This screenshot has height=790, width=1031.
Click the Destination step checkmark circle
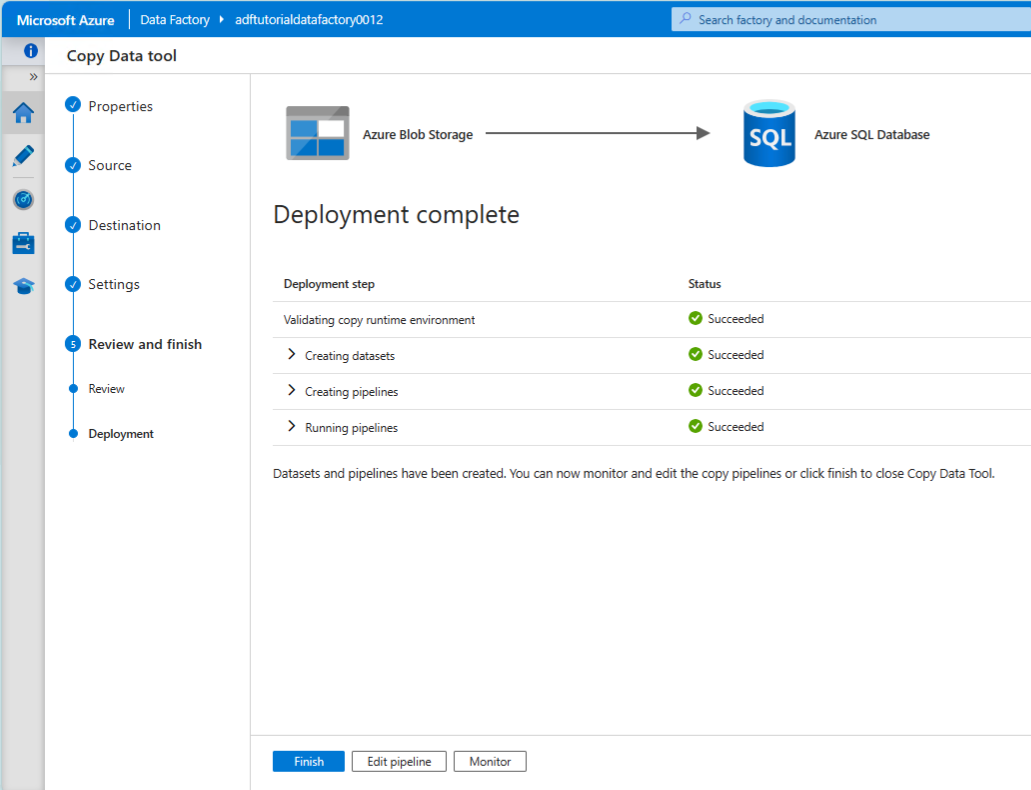(x=73, y=224)
